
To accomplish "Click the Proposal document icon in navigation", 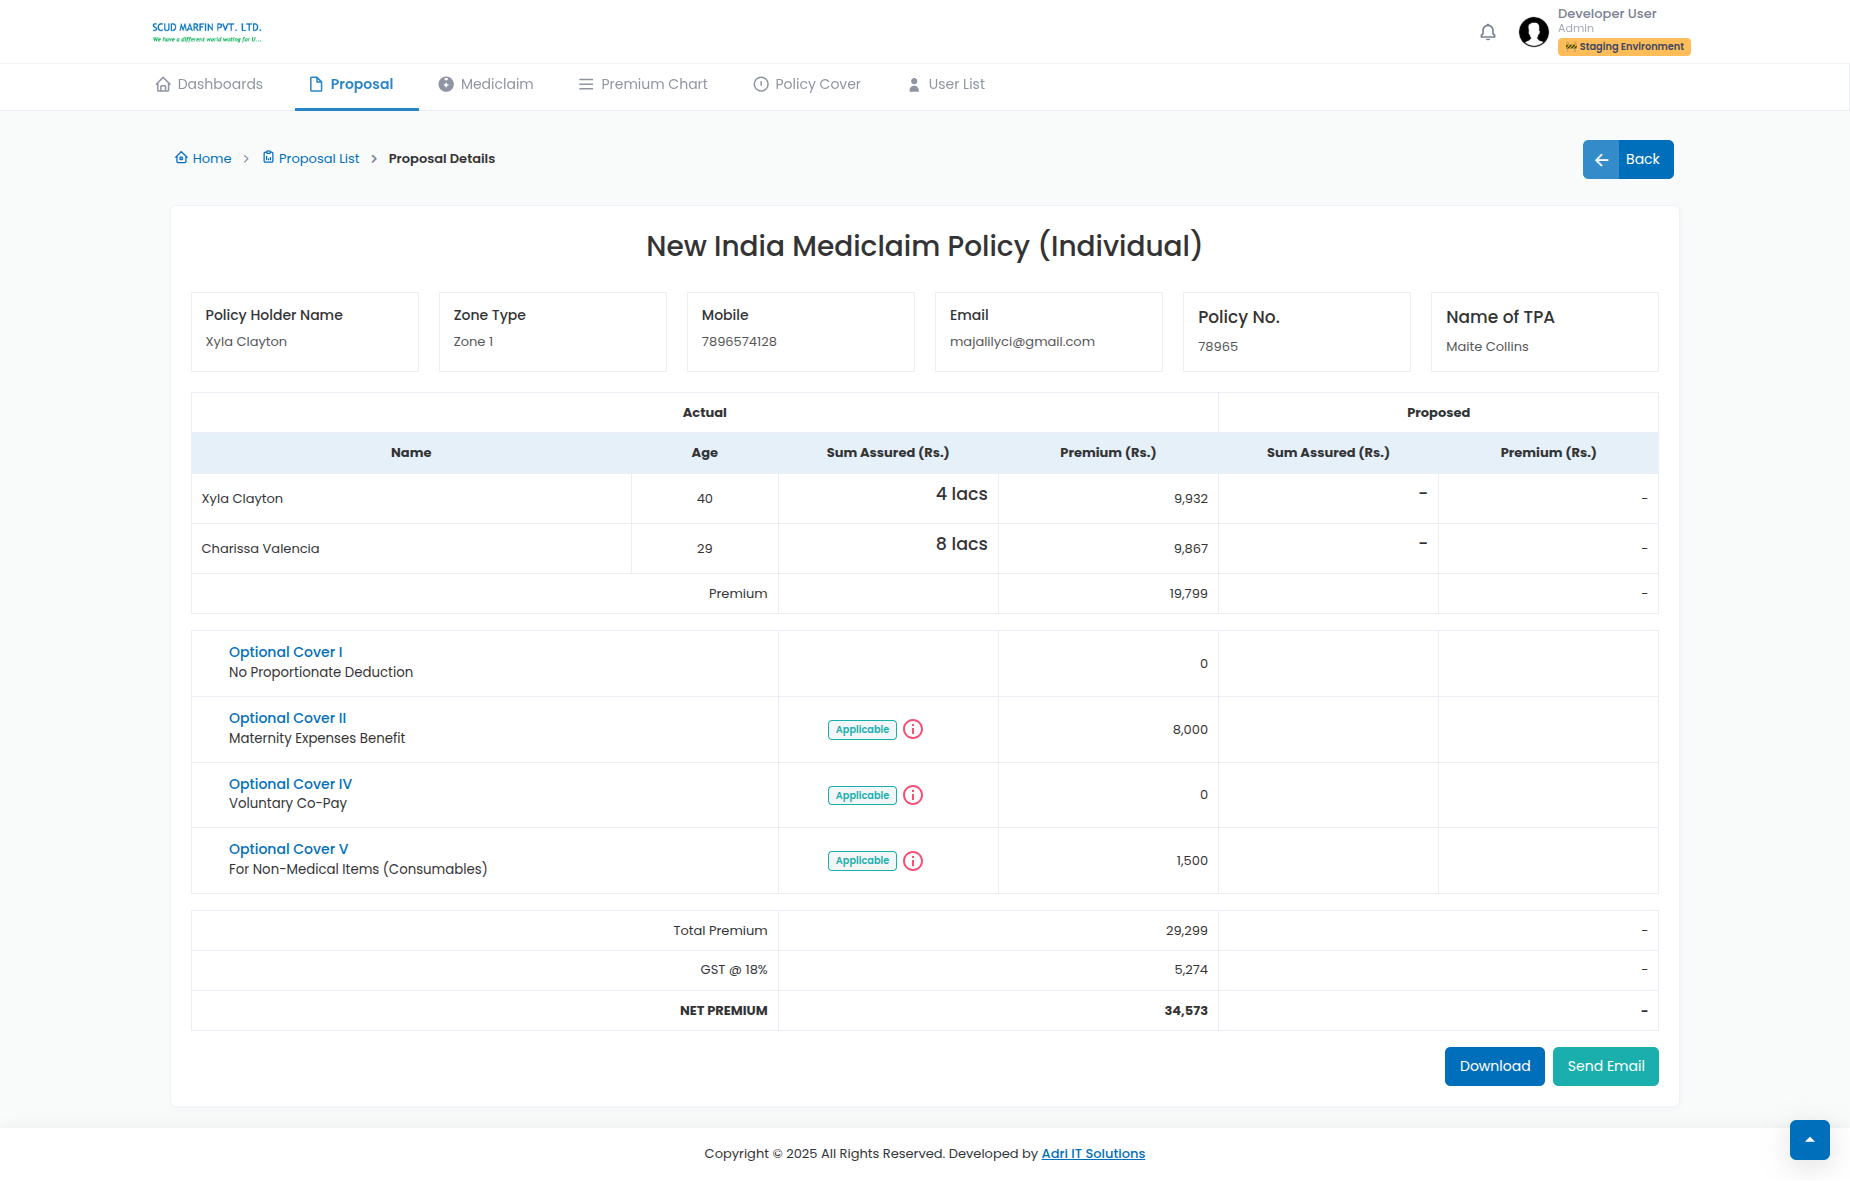I will pyautogui.click(x=316, y=84).
